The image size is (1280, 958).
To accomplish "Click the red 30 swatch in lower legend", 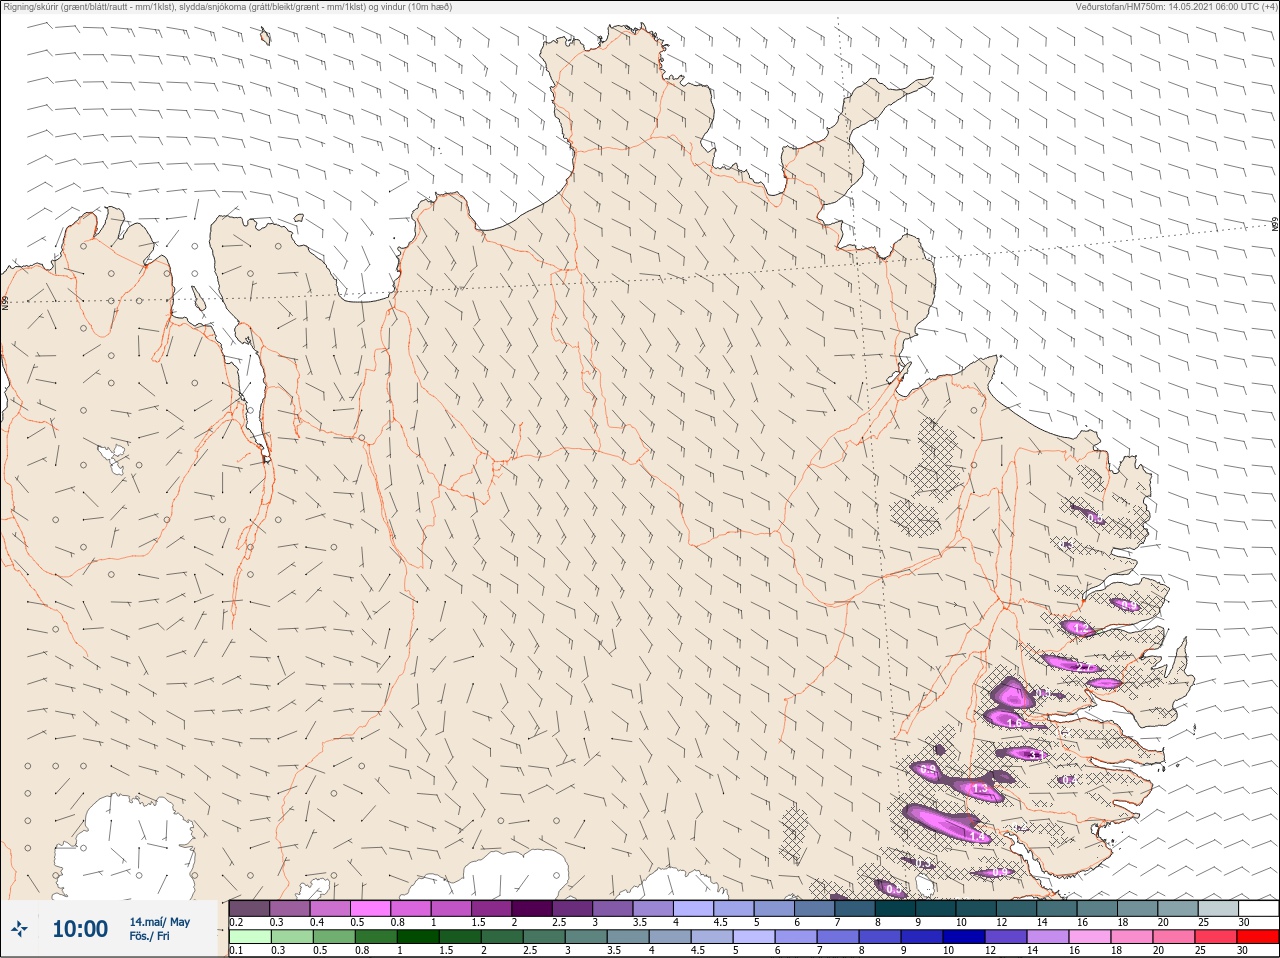I will point(1258,937).
